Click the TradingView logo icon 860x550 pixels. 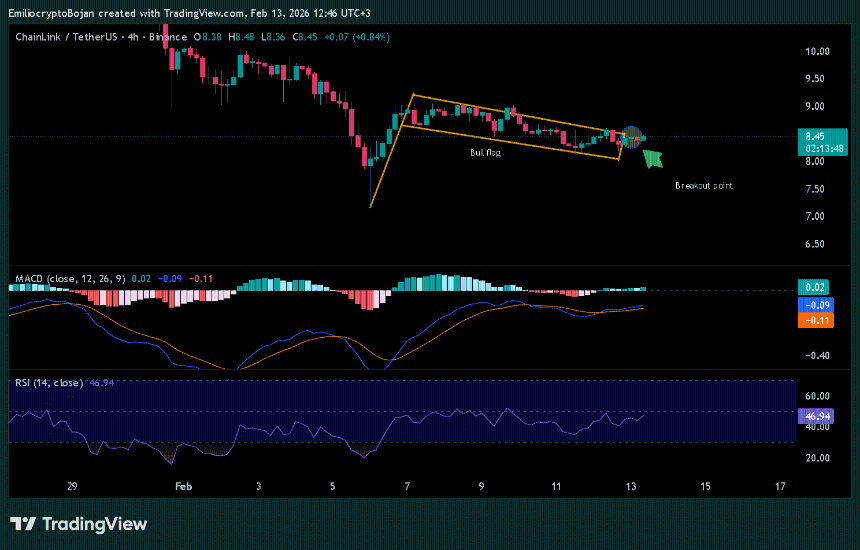23,524
